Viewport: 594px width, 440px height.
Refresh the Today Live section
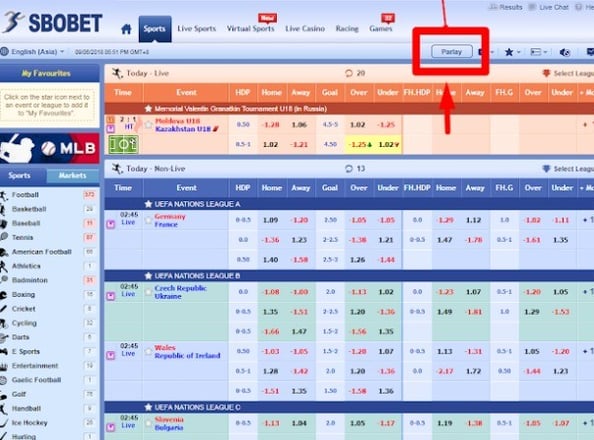click(x=349, y=73)
